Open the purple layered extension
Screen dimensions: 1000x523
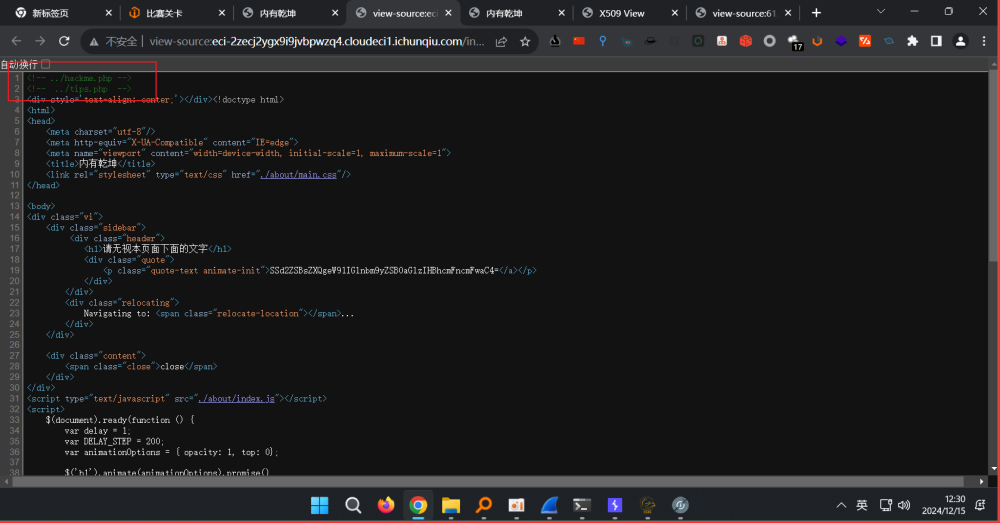[841, 41]
